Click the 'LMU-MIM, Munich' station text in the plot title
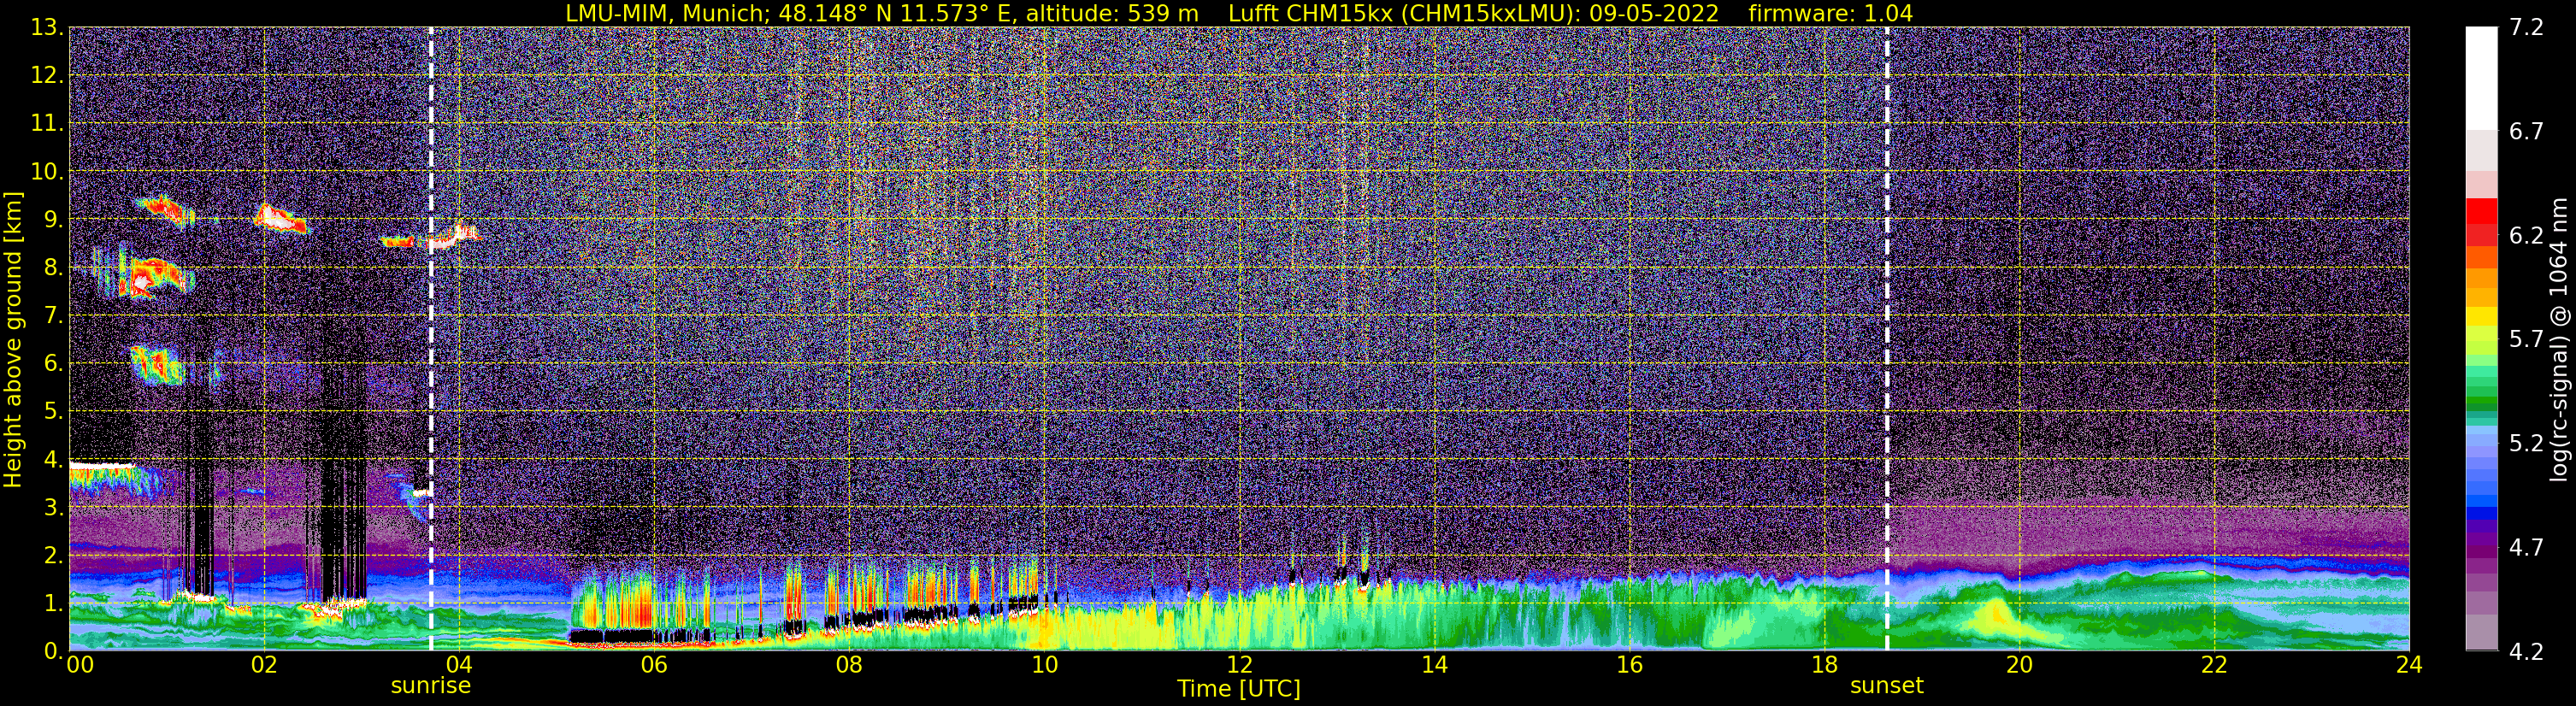This screenshot has width=2576, height=706. [x=665, y=13]
